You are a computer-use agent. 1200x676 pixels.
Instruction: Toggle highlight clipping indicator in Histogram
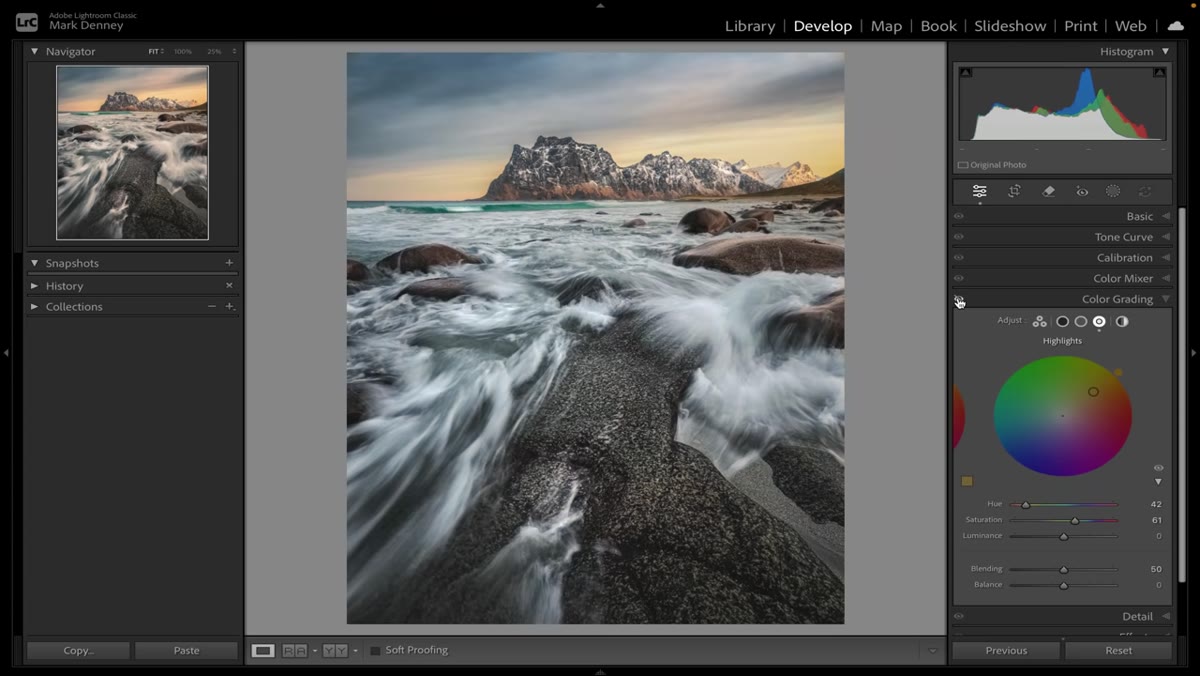pyautogui.click(x=1159, y=72)
